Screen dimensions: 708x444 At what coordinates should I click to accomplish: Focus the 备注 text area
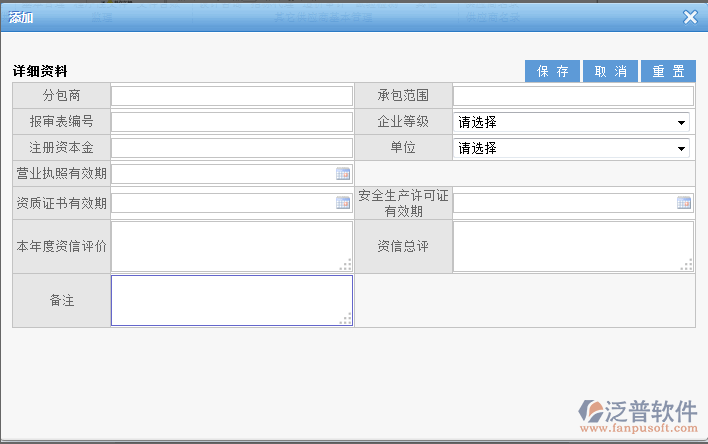tap(232, 300)
